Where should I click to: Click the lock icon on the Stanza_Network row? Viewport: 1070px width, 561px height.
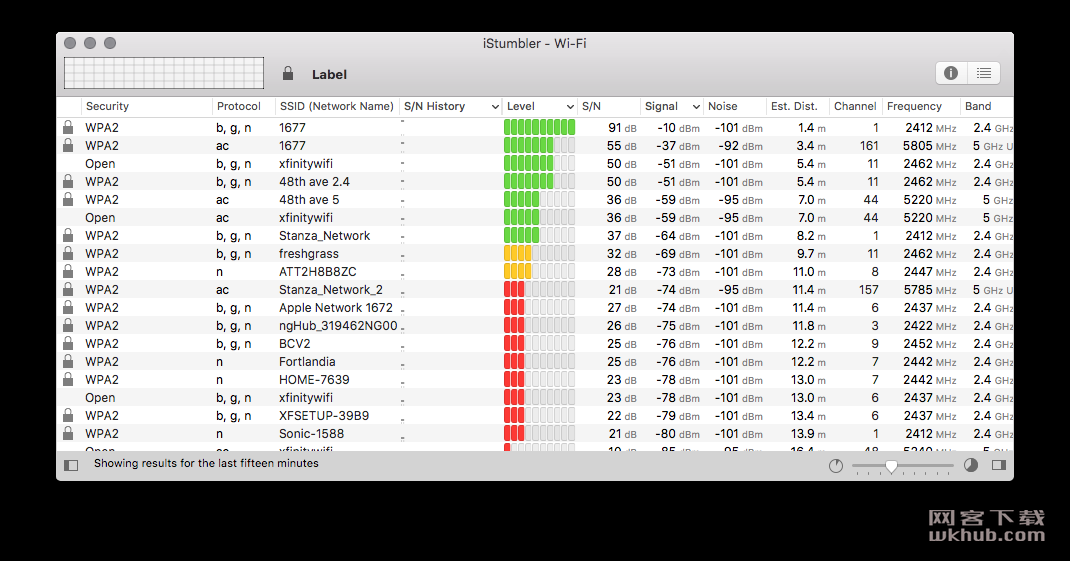pos(68,235)
